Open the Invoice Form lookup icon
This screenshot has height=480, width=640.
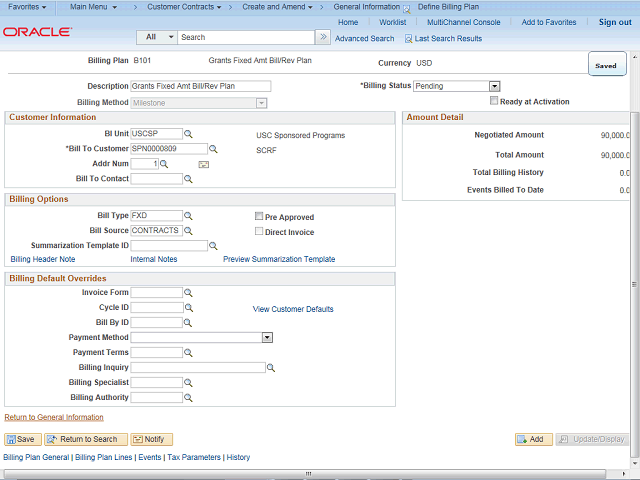pyautogui.click(x=188, y=293)
